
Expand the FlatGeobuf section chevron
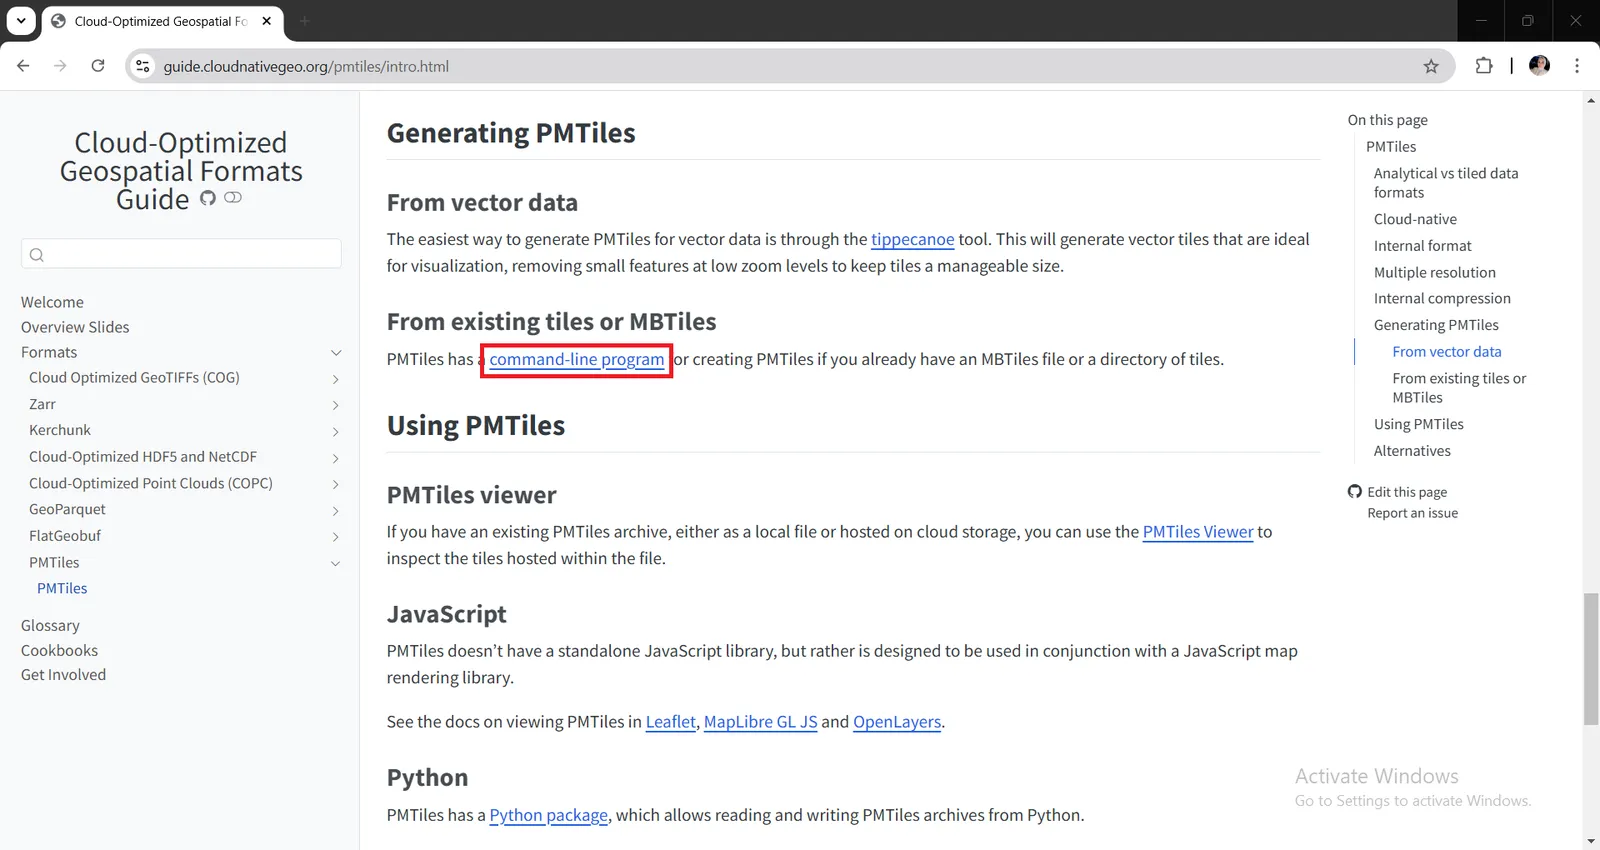pyautogui.click(x=336, y=537)
